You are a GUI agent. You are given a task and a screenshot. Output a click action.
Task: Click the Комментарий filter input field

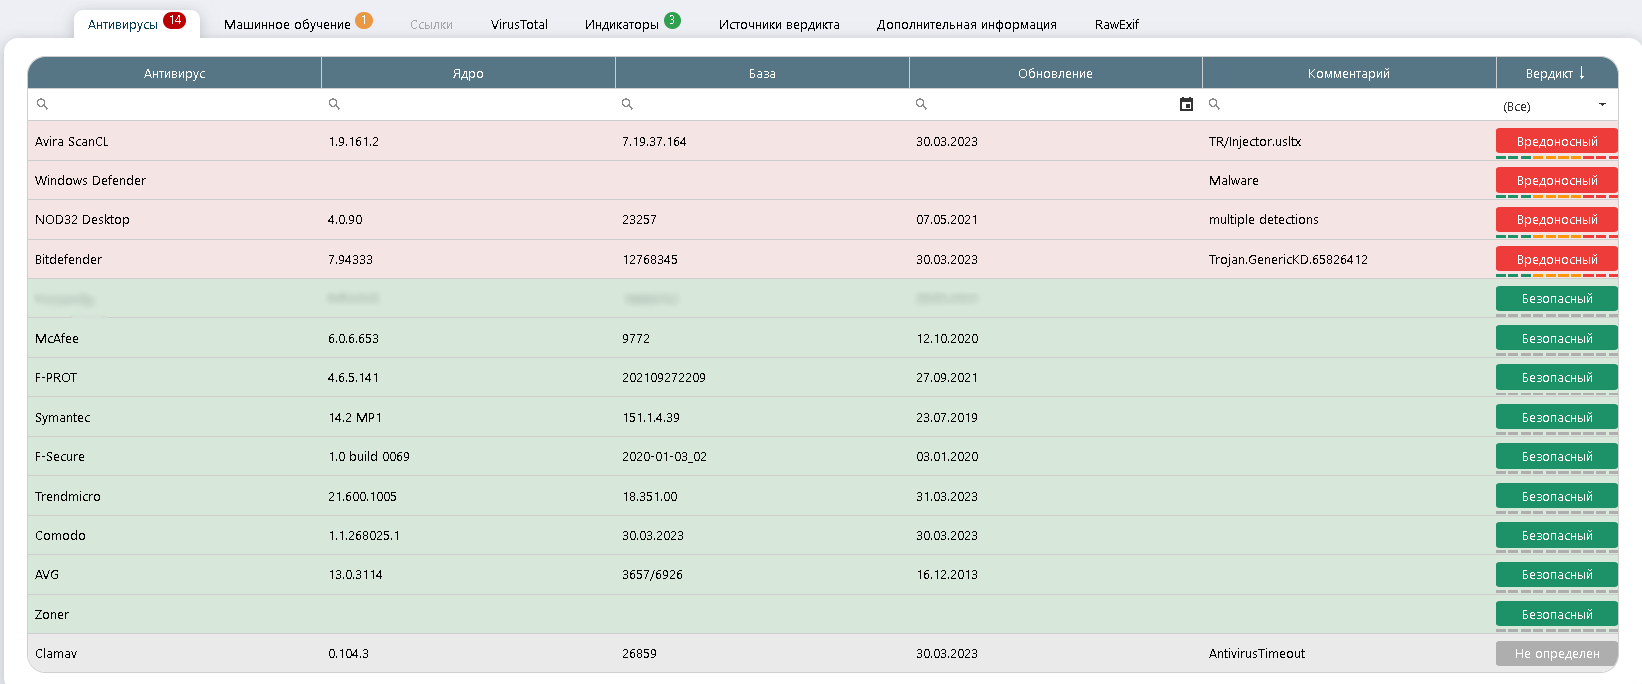[x=1350, y=104]
